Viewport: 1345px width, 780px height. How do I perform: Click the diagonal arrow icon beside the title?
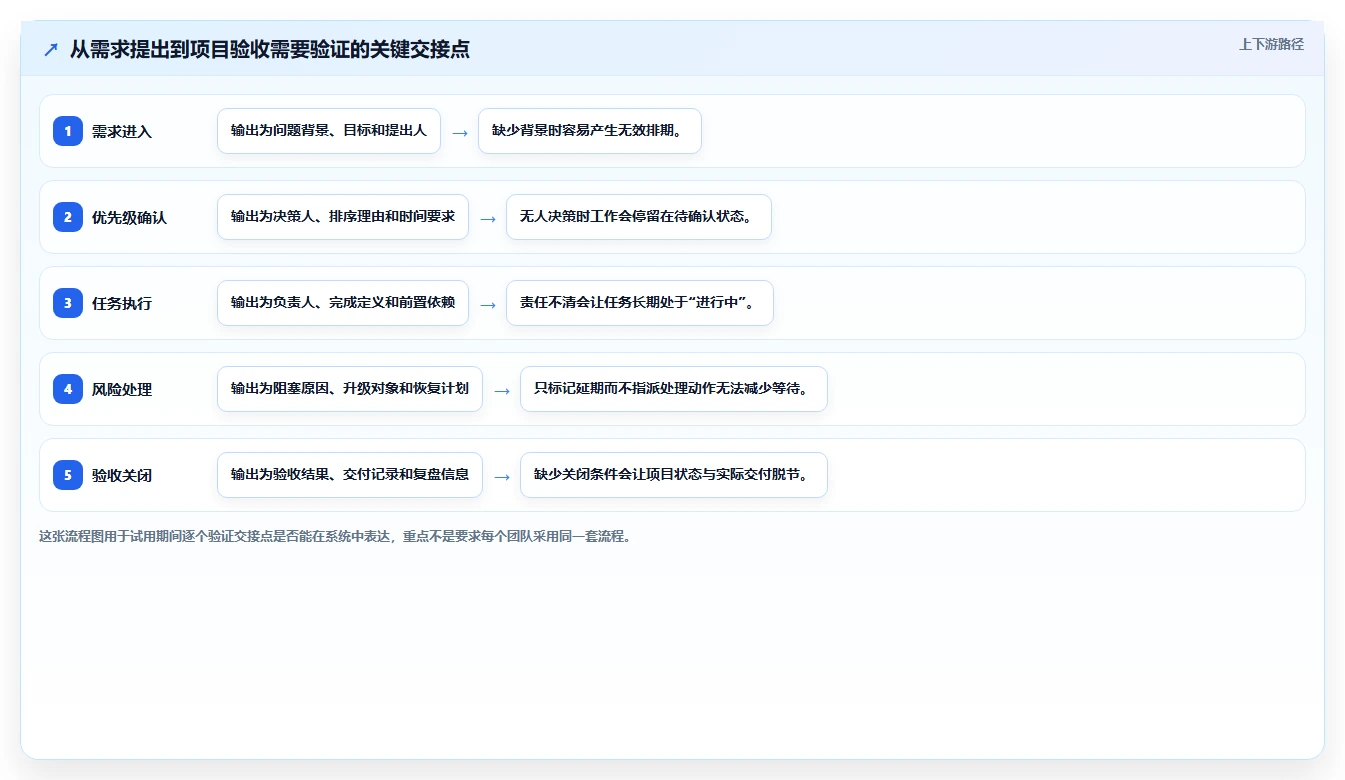click(51, 50)
